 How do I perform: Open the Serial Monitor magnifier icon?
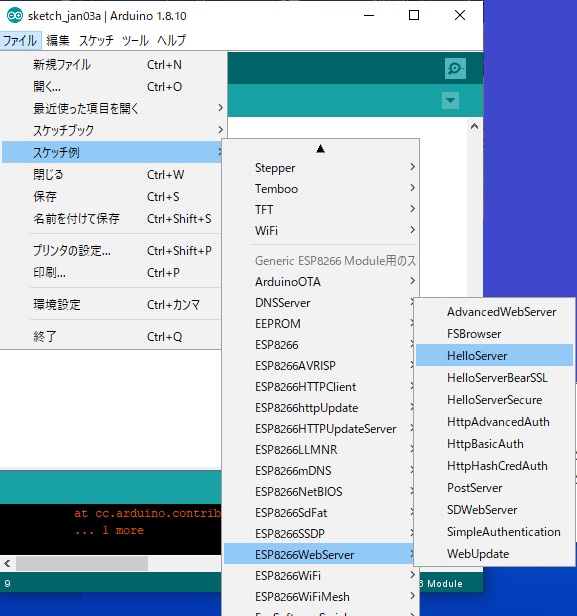click(455, 69)
